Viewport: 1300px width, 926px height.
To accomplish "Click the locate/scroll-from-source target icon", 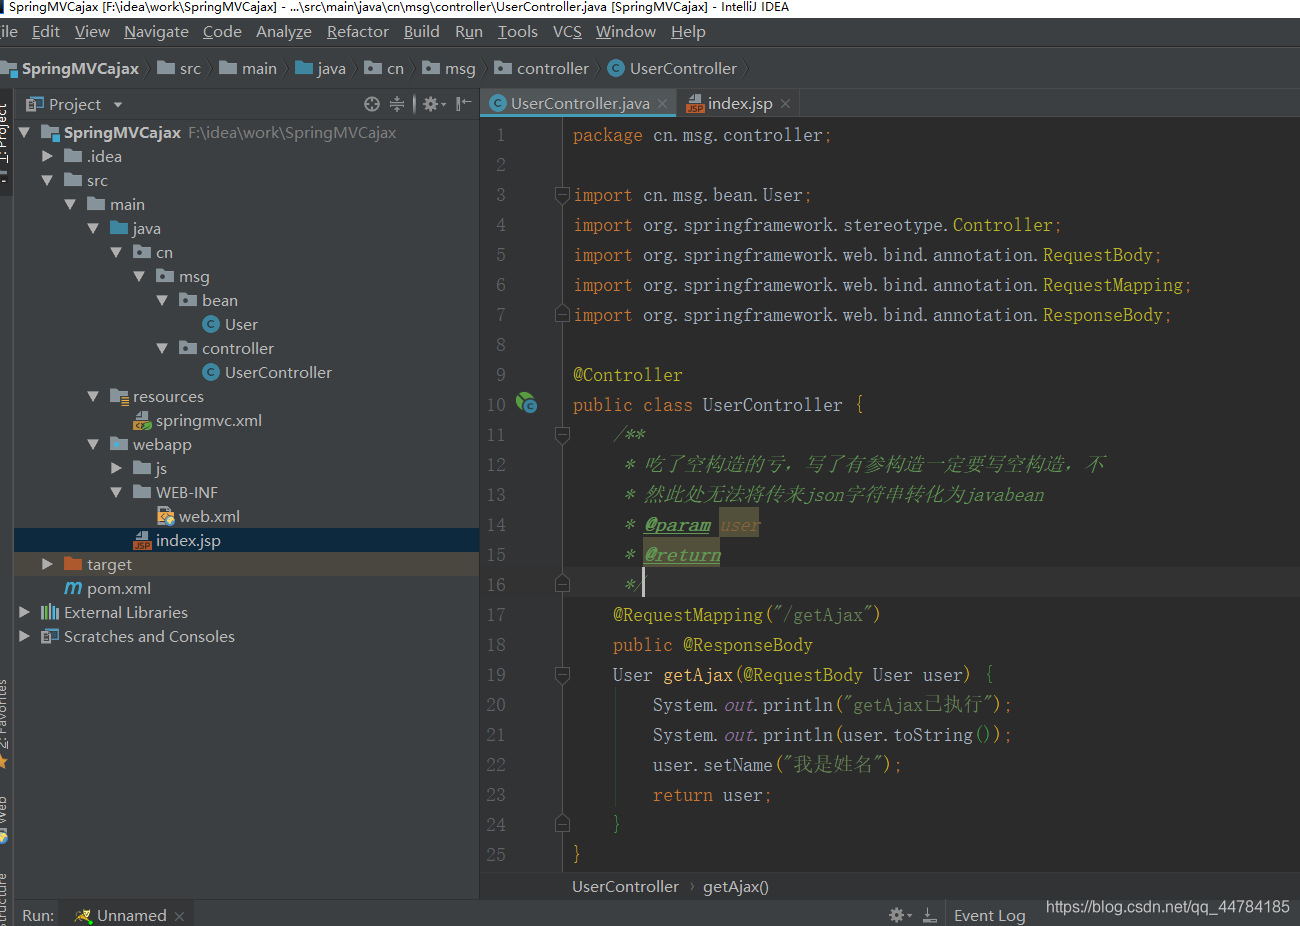I will 372,104.
